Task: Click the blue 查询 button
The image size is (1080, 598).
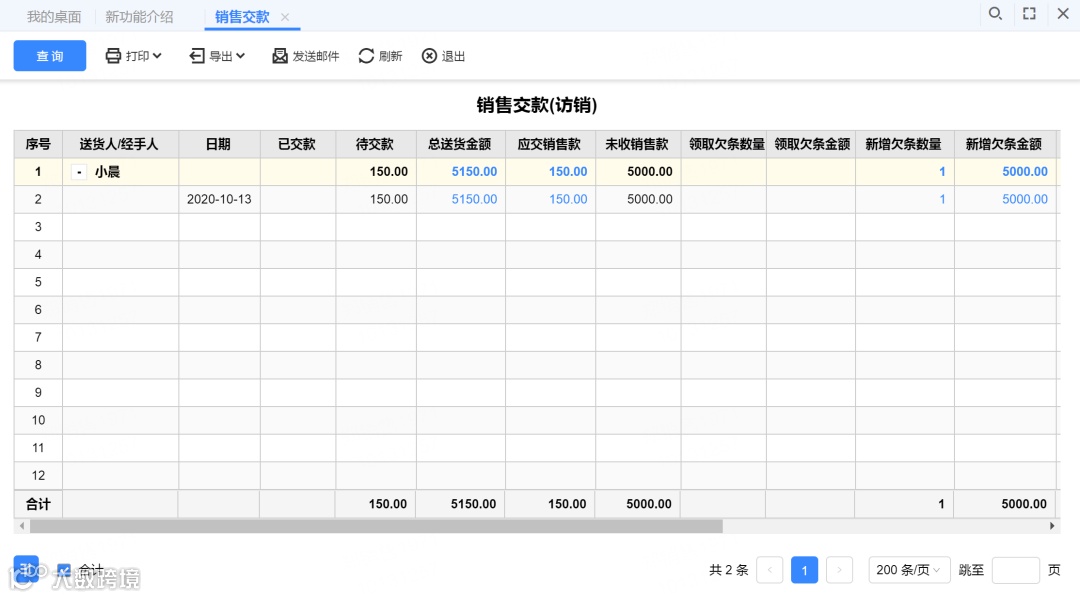Action: (x=50, y=56)
